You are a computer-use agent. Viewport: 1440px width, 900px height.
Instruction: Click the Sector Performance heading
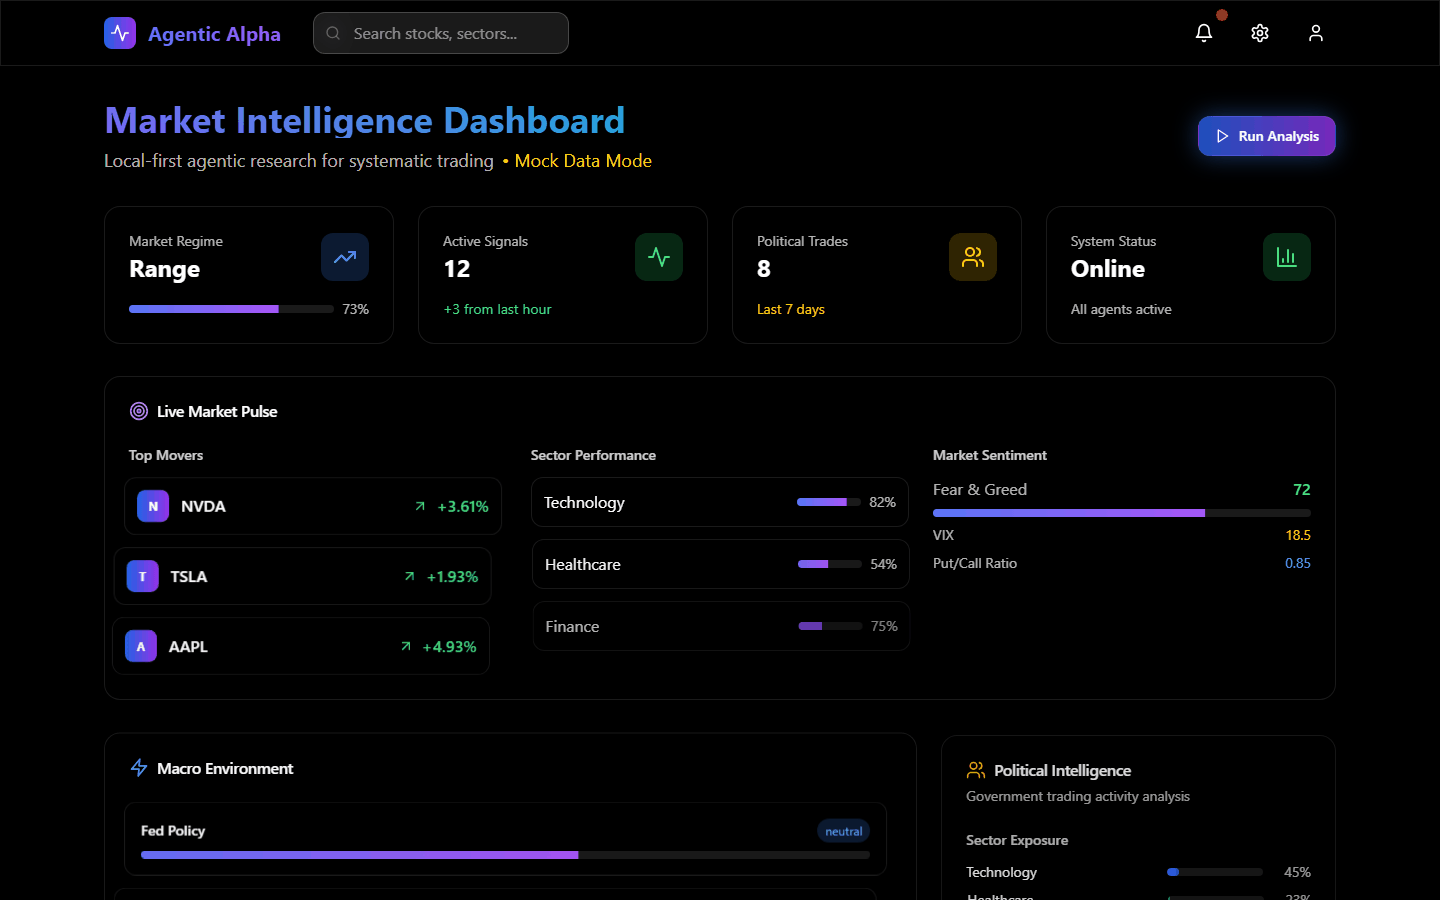click(593, 455)
